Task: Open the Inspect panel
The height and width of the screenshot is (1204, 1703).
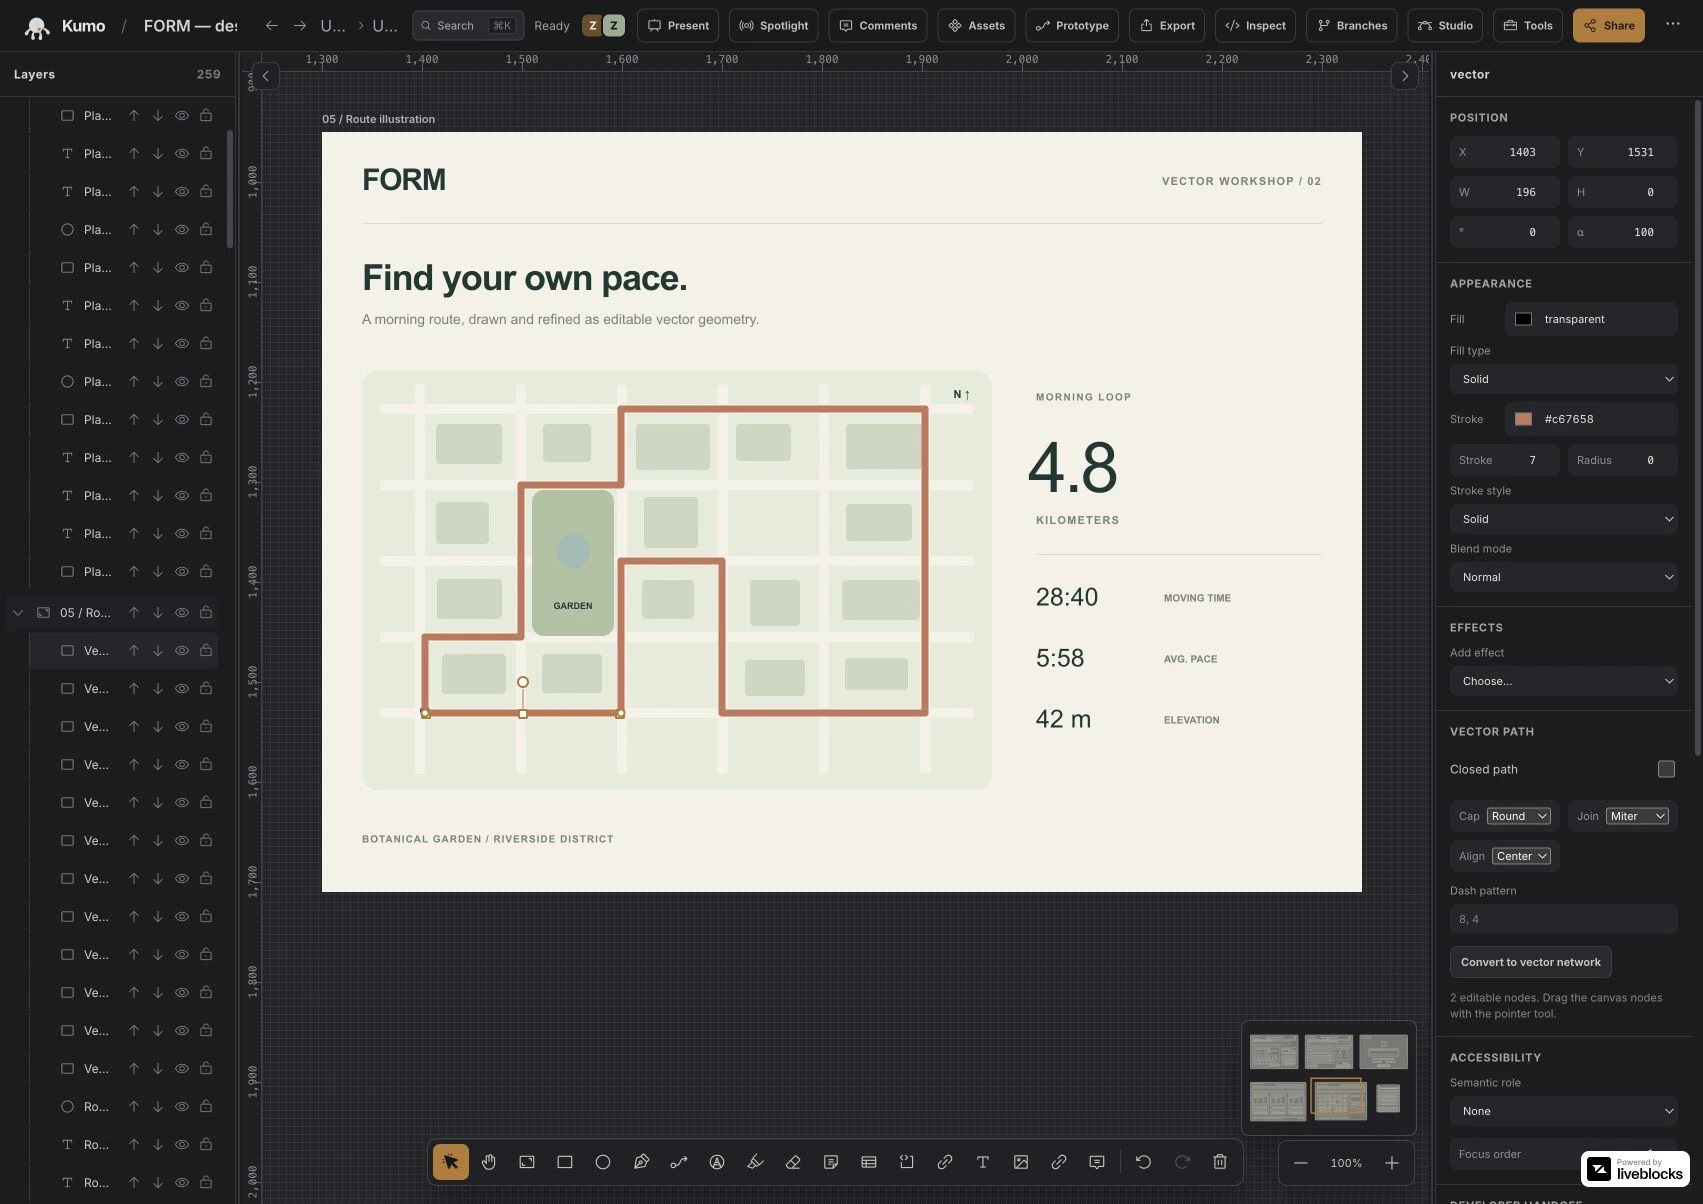Action: pyautogui.click(x=1256, y=25)
